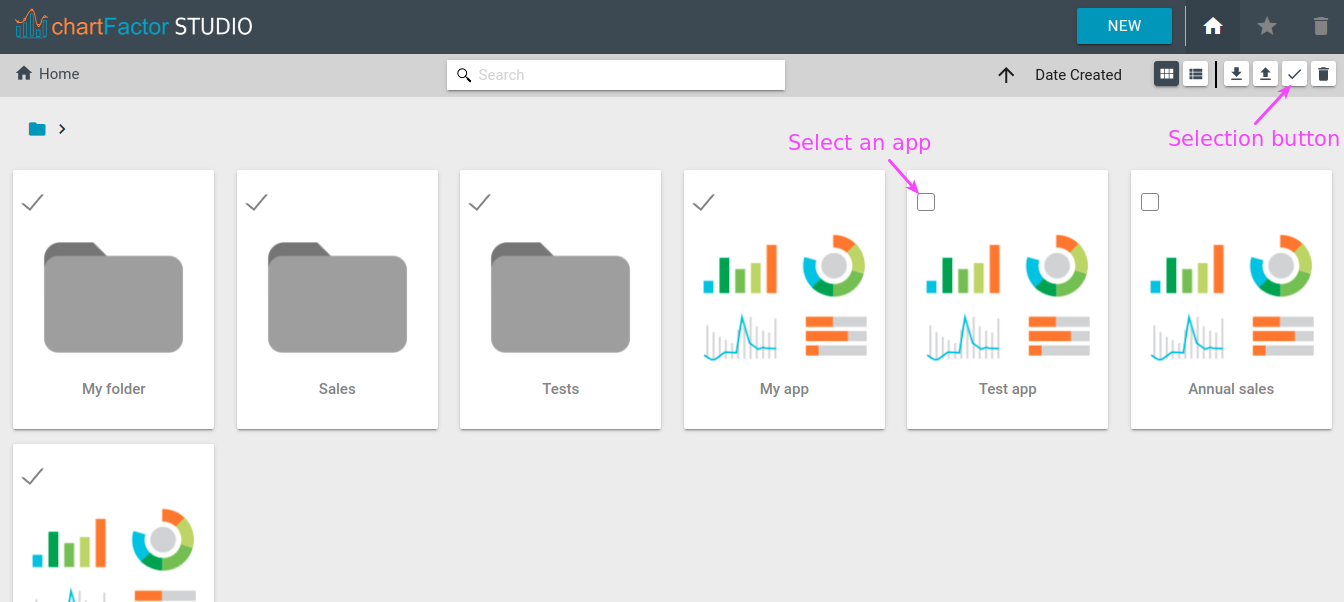Viewport: 1344px width, 602px height.
Task: Open the Date Created sort dropdown
Action: click(x=1078, y=75)
